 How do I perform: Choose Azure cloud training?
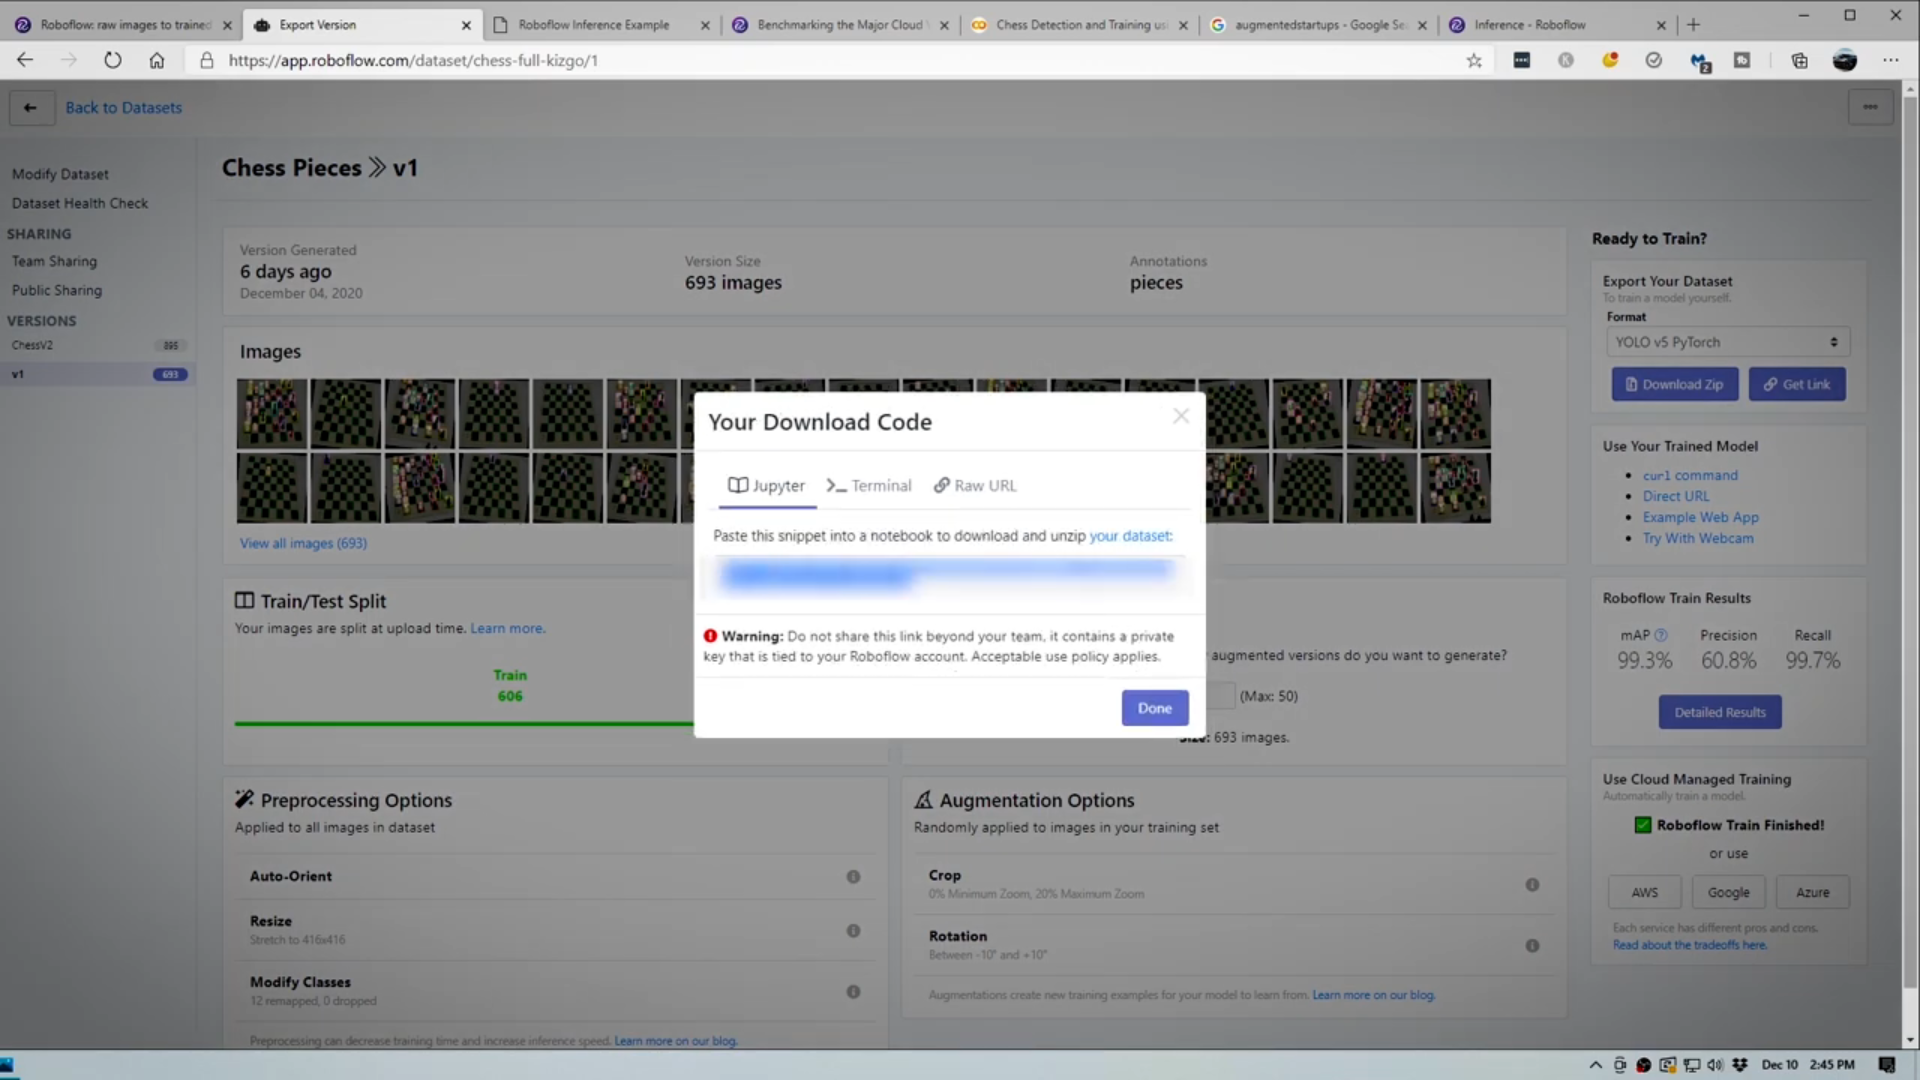[x=1812, y=892]
